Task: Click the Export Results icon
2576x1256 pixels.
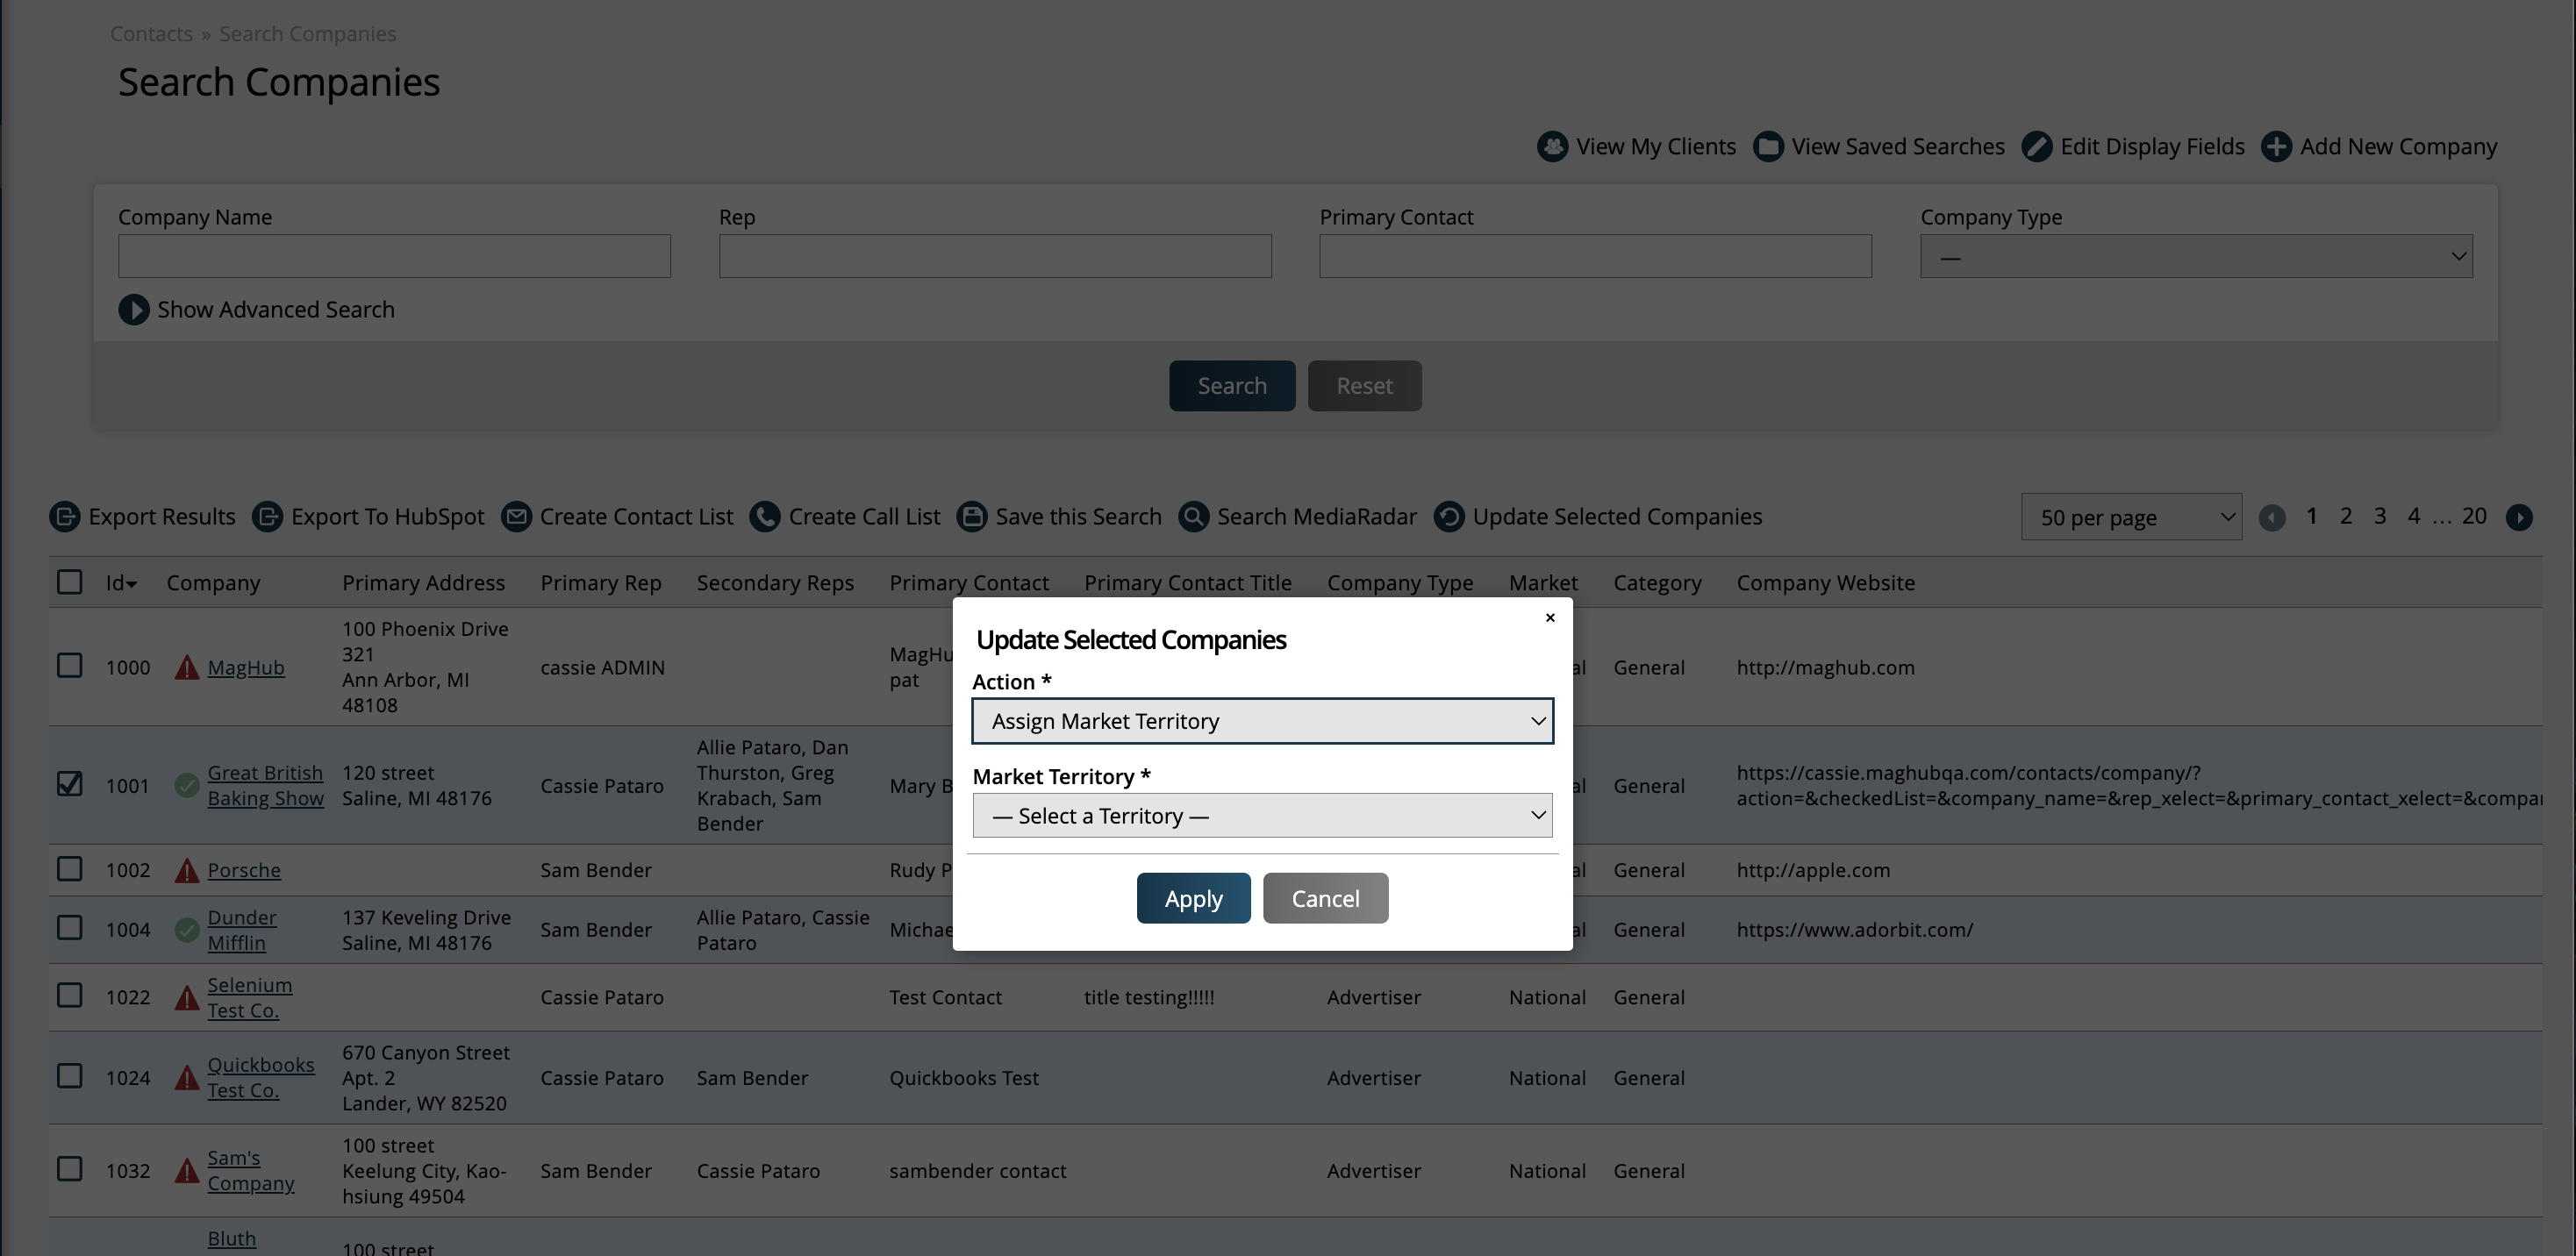Action: coord(65,516)
